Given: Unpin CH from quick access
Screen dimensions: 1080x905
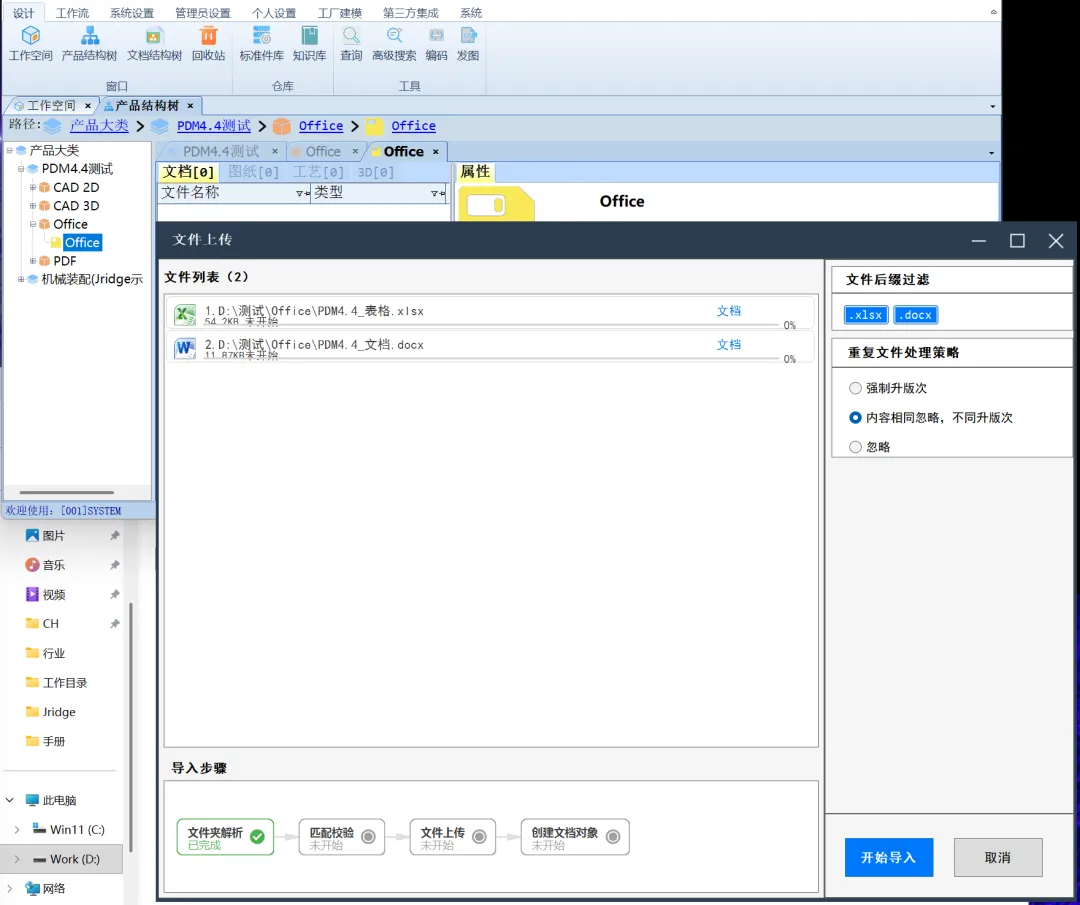Looking at the screenshot, I should coord(114,623).
